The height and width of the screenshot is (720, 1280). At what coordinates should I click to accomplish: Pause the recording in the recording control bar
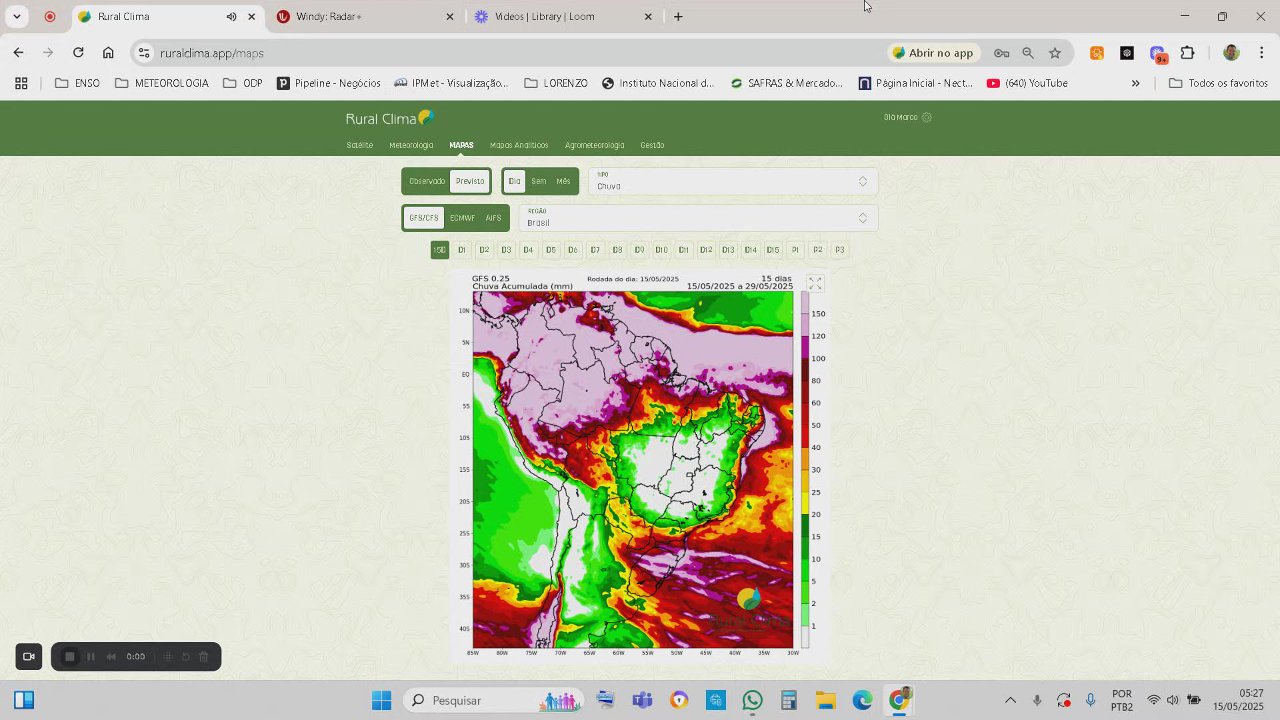click(91, 656)
